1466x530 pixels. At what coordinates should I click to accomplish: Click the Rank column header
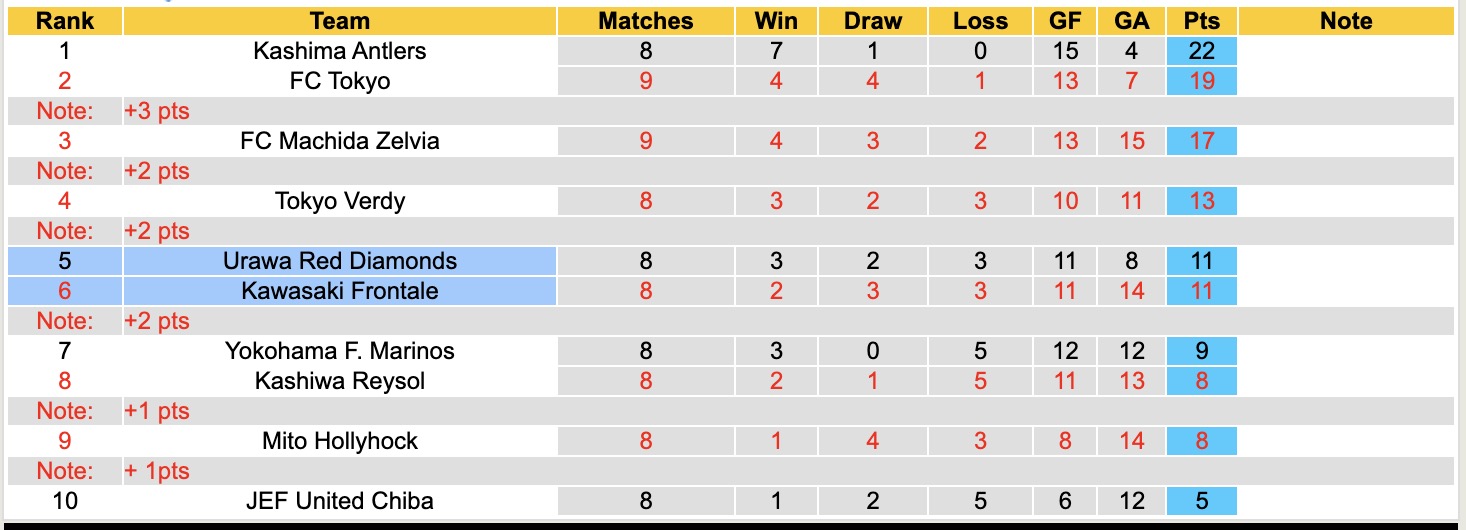point(65,21)
